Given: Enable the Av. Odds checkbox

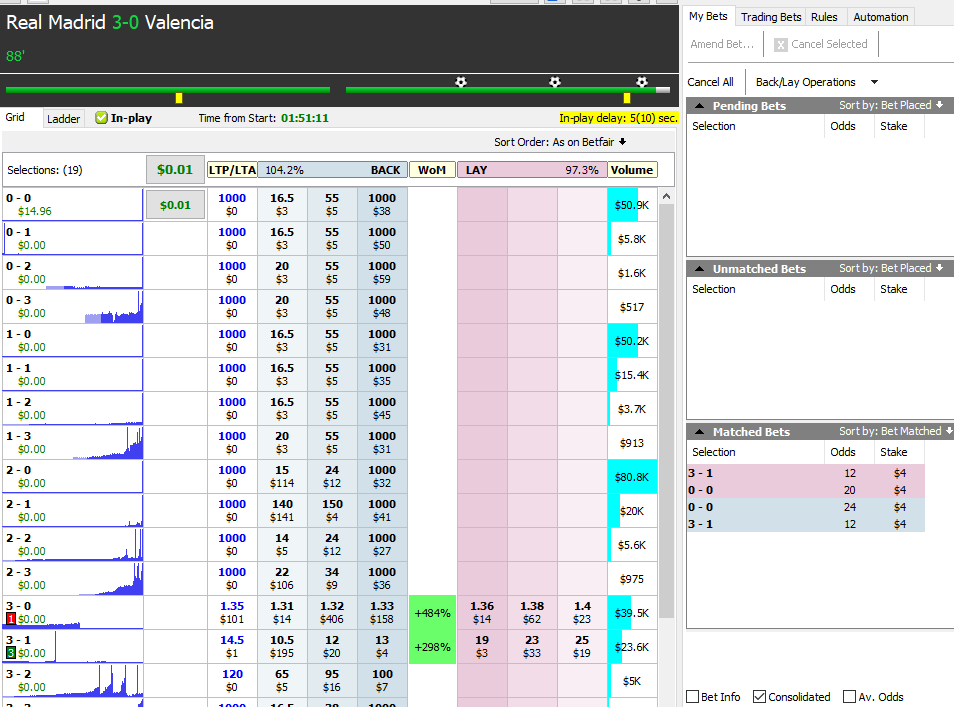Looking at the screenshot, I should (849, 697).
